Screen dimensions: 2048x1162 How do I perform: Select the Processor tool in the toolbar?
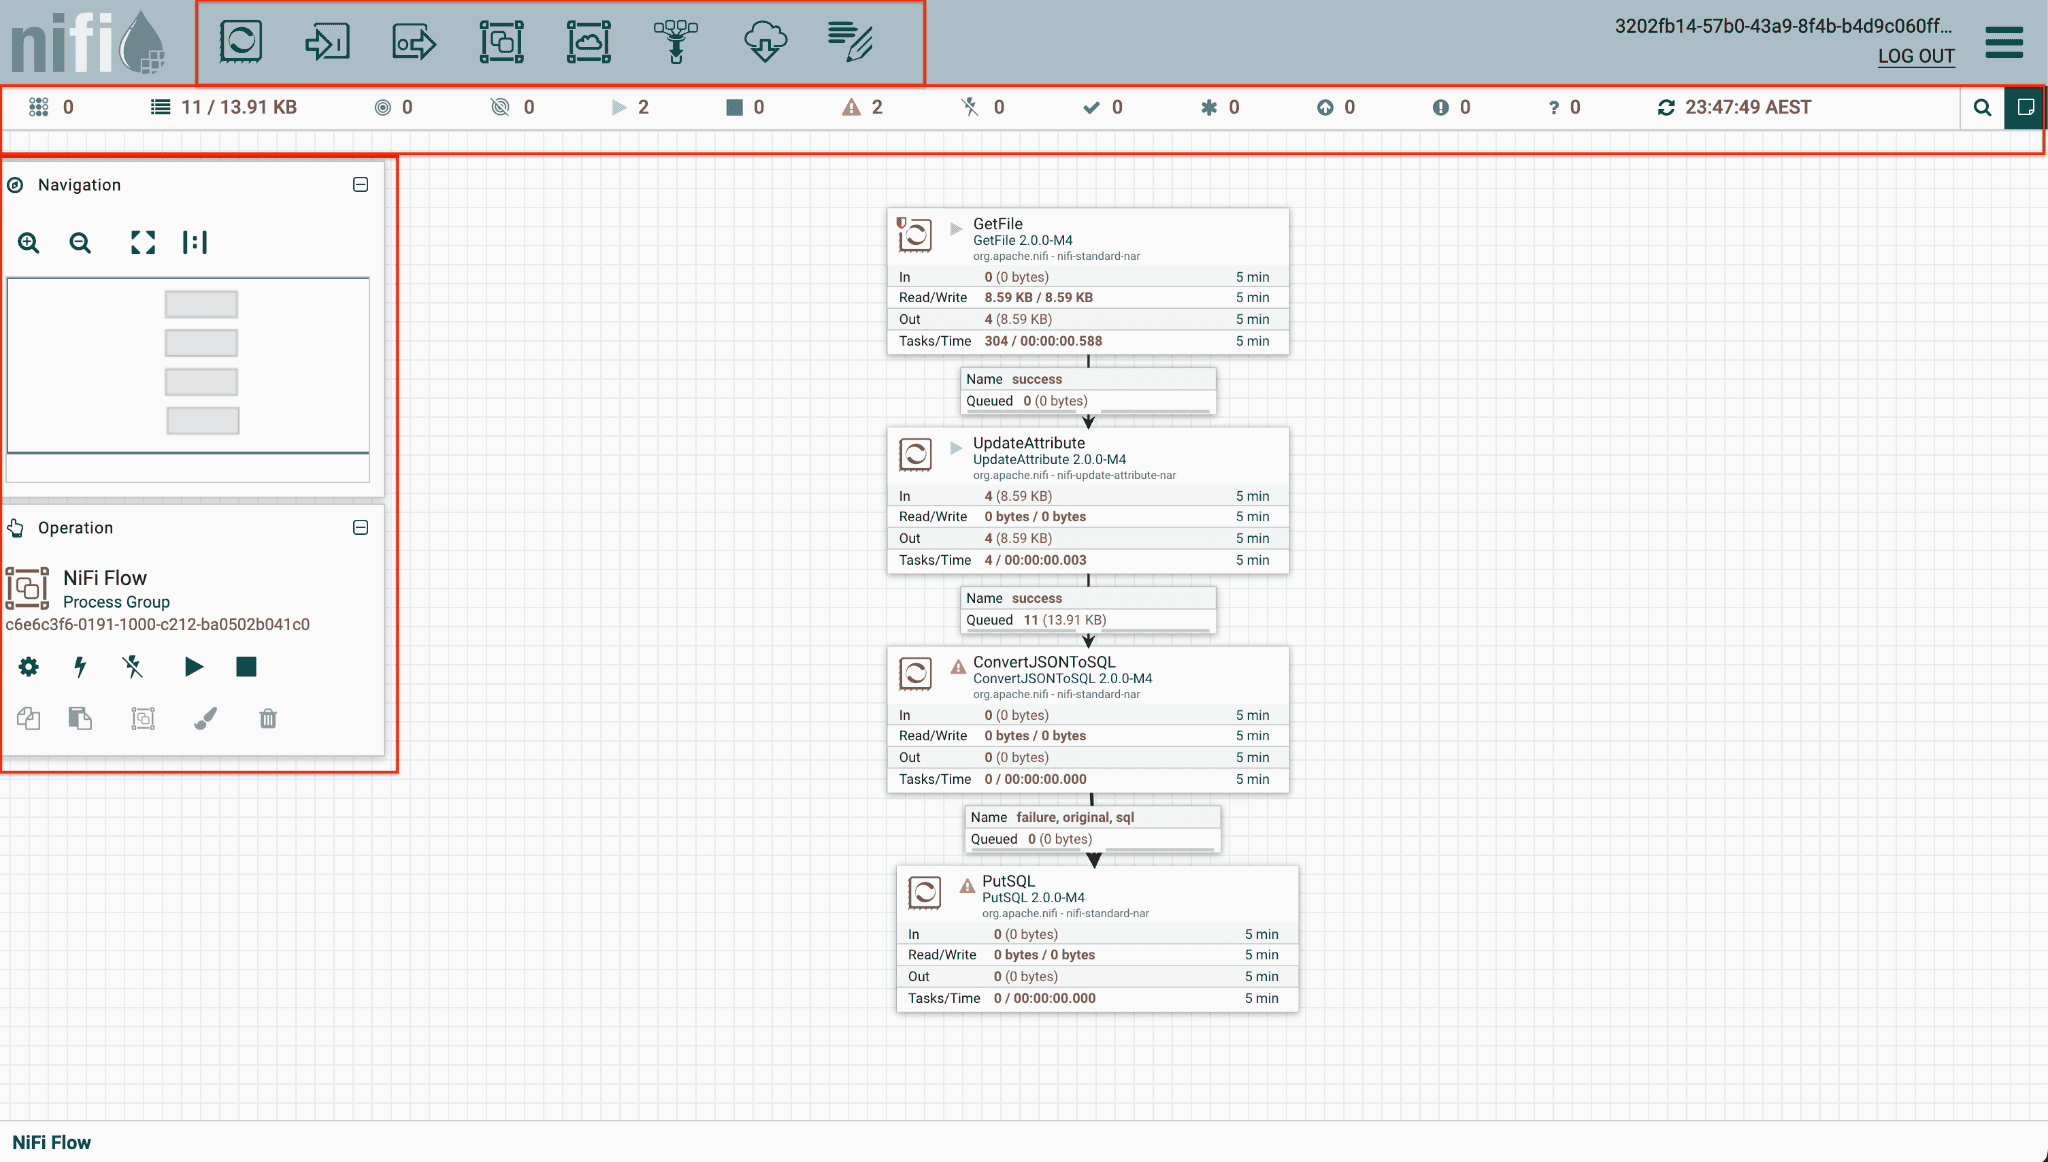click(240, 42)
